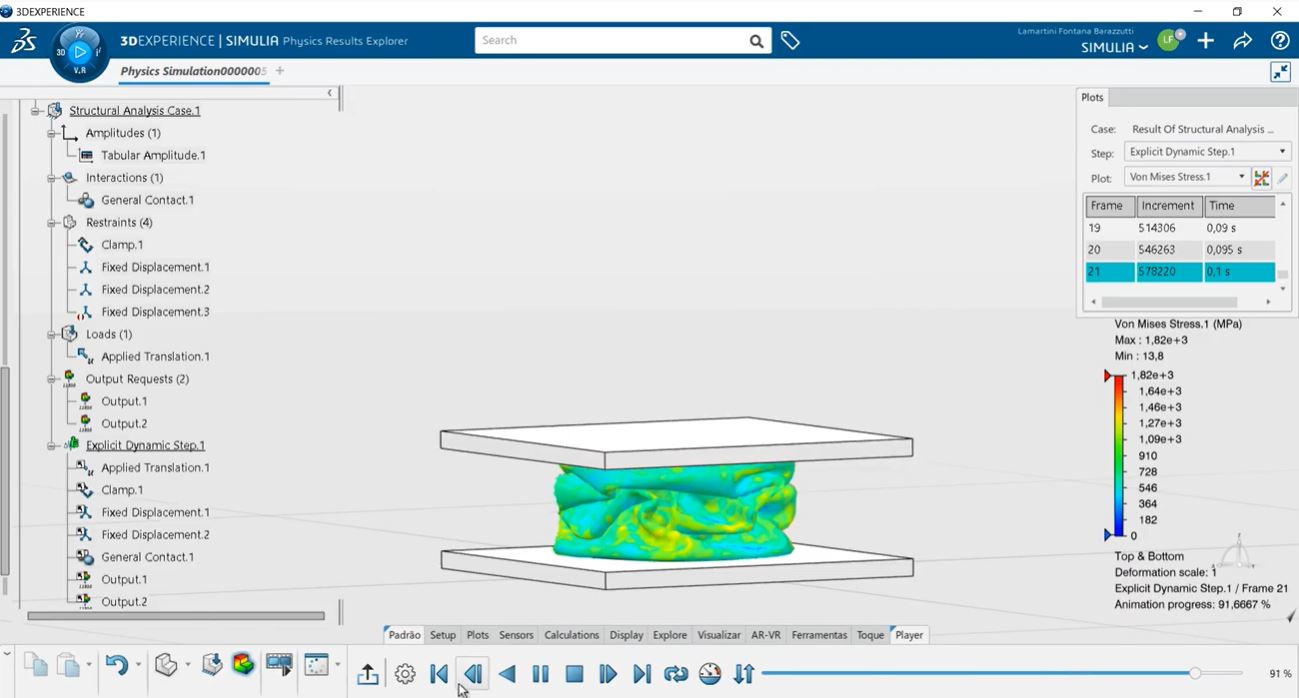The image size is (1299, 698).
Task: Open the Sensors tab
Action: click(x=517, y=635)
